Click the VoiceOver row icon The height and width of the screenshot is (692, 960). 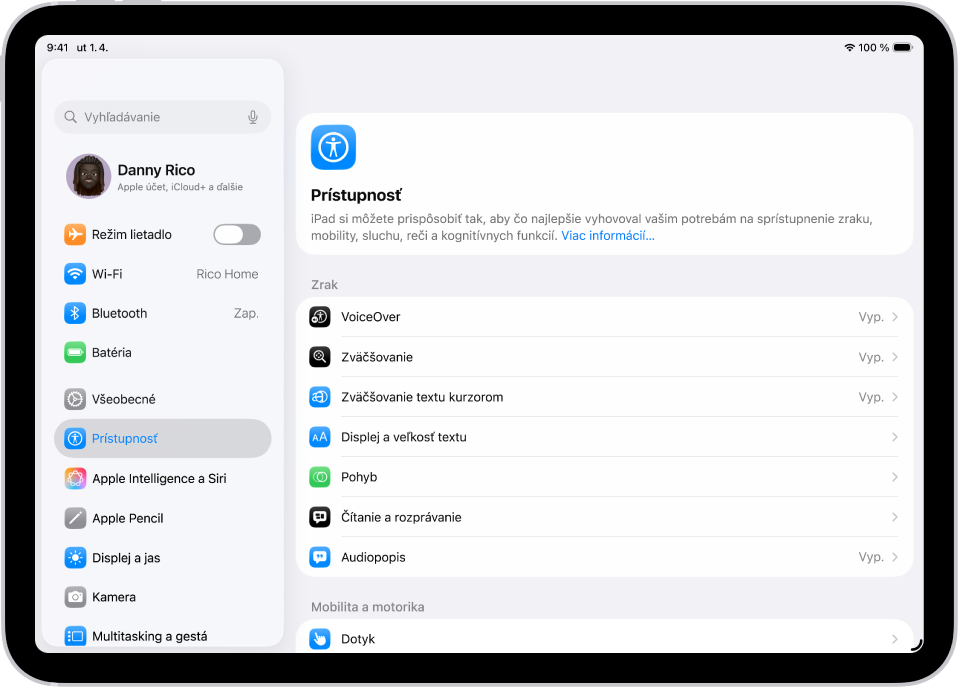tap(320, 317)
